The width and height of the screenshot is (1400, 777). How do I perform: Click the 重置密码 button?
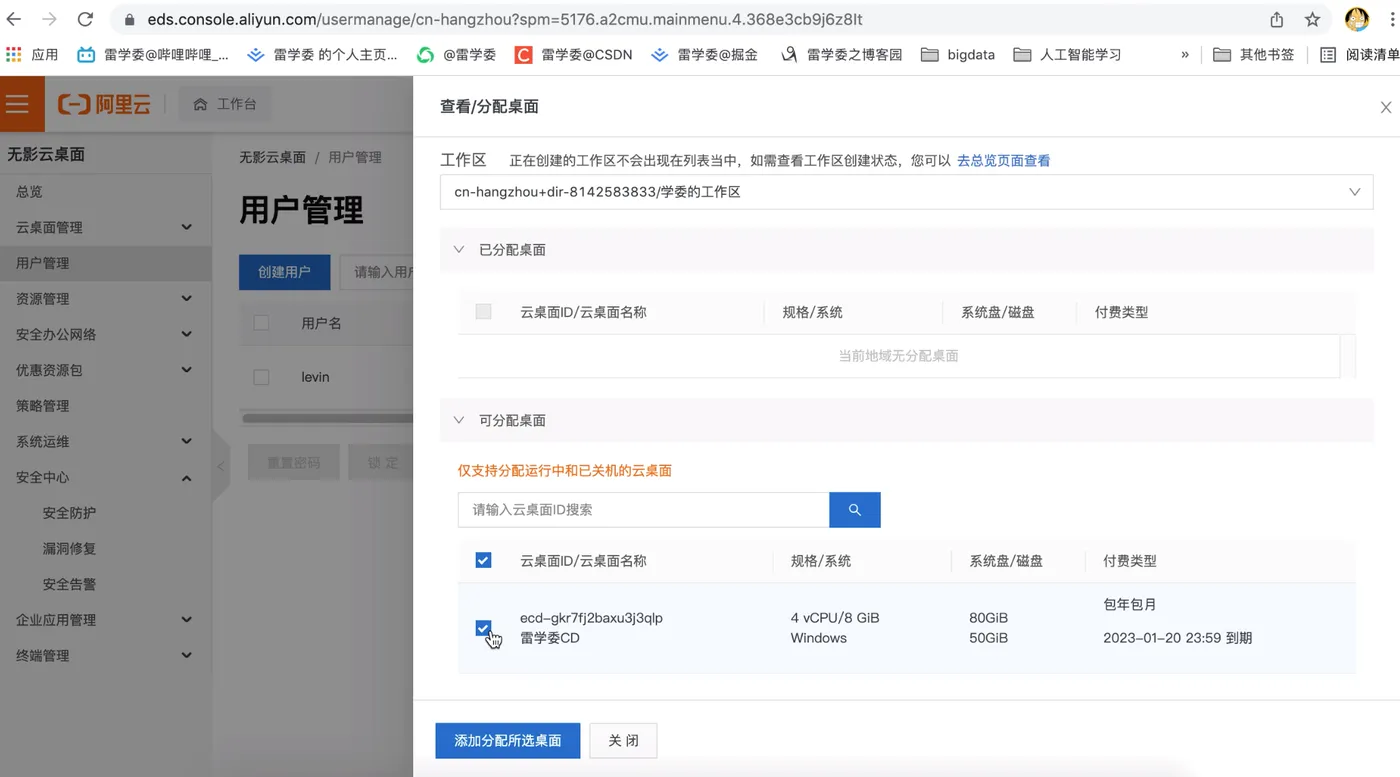point(294,463)
